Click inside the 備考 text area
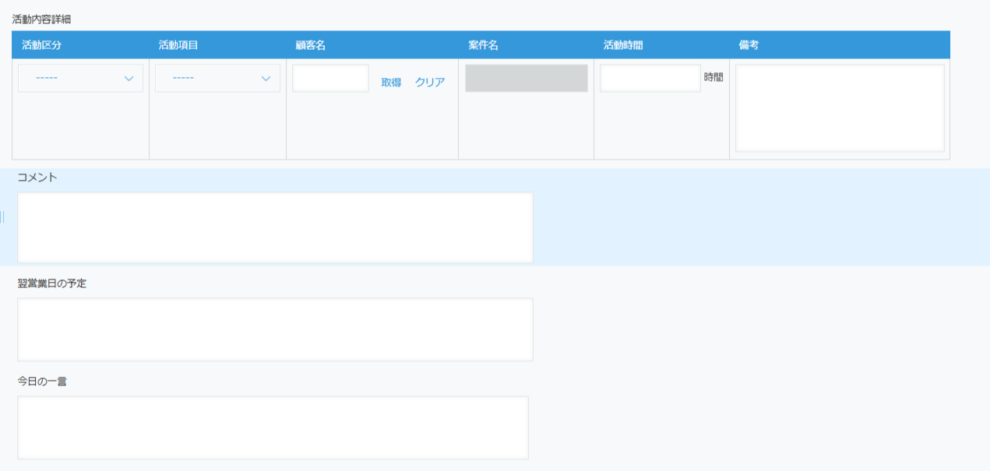Image resolution: width=990 pixels, height=471 pixels. tap(839, 108)
